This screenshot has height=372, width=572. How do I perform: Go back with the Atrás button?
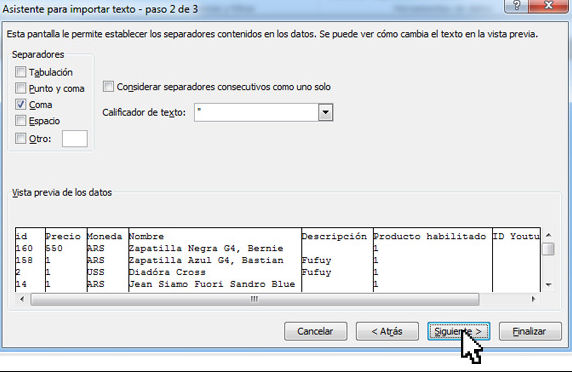click(387, 331)
